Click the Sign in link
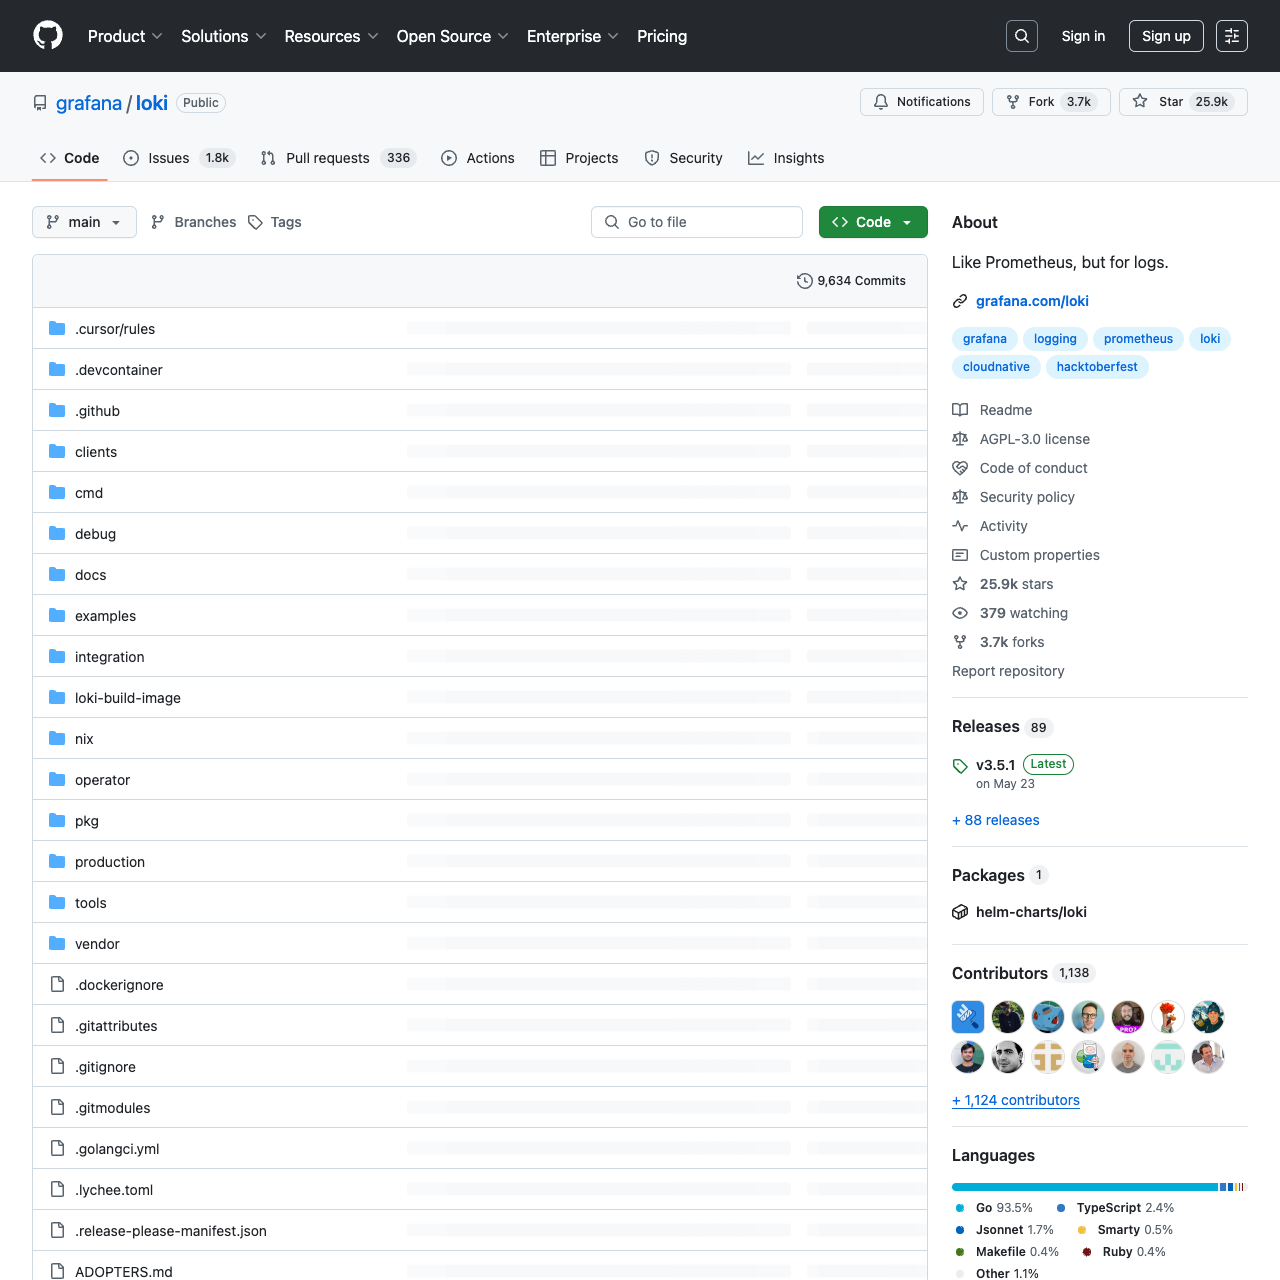The height and width of the screenshot is (1280, 1280). coord(1083,36)
